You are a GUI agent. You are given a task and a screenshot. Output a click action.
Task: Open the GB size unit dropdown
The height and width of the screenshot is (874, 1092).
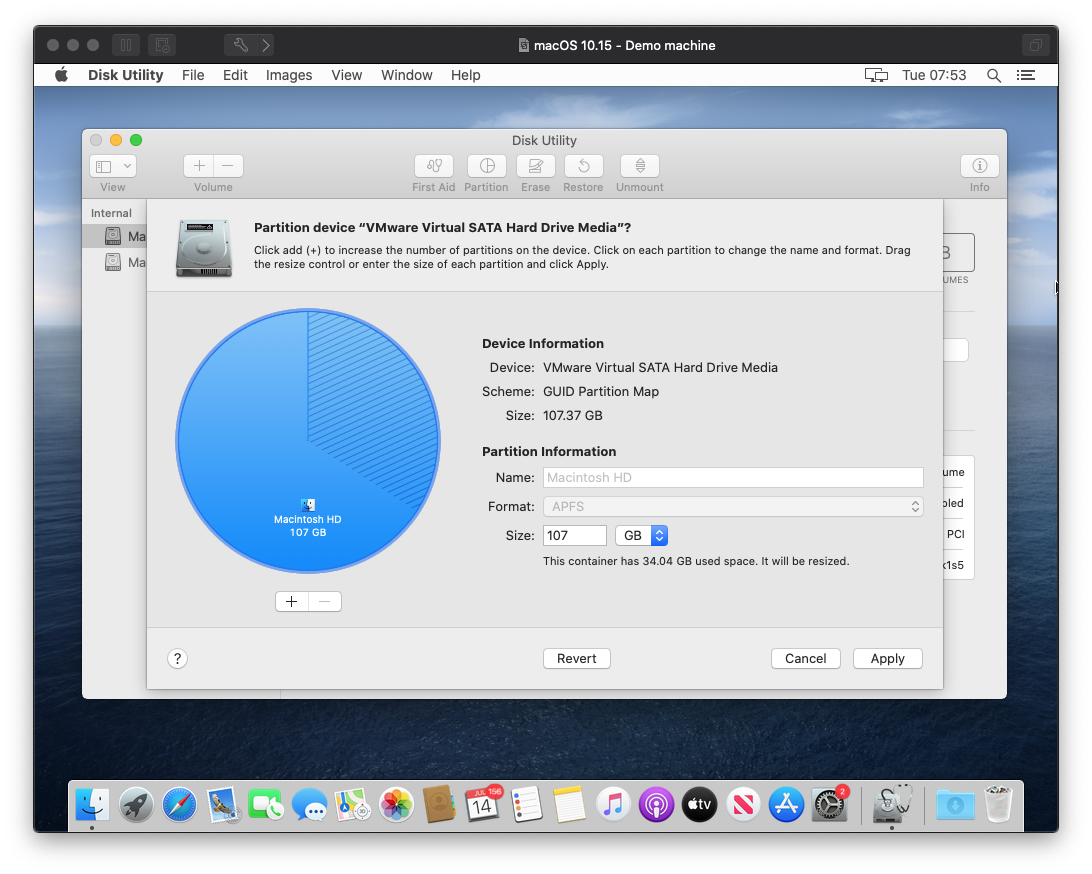click(641, 536)
